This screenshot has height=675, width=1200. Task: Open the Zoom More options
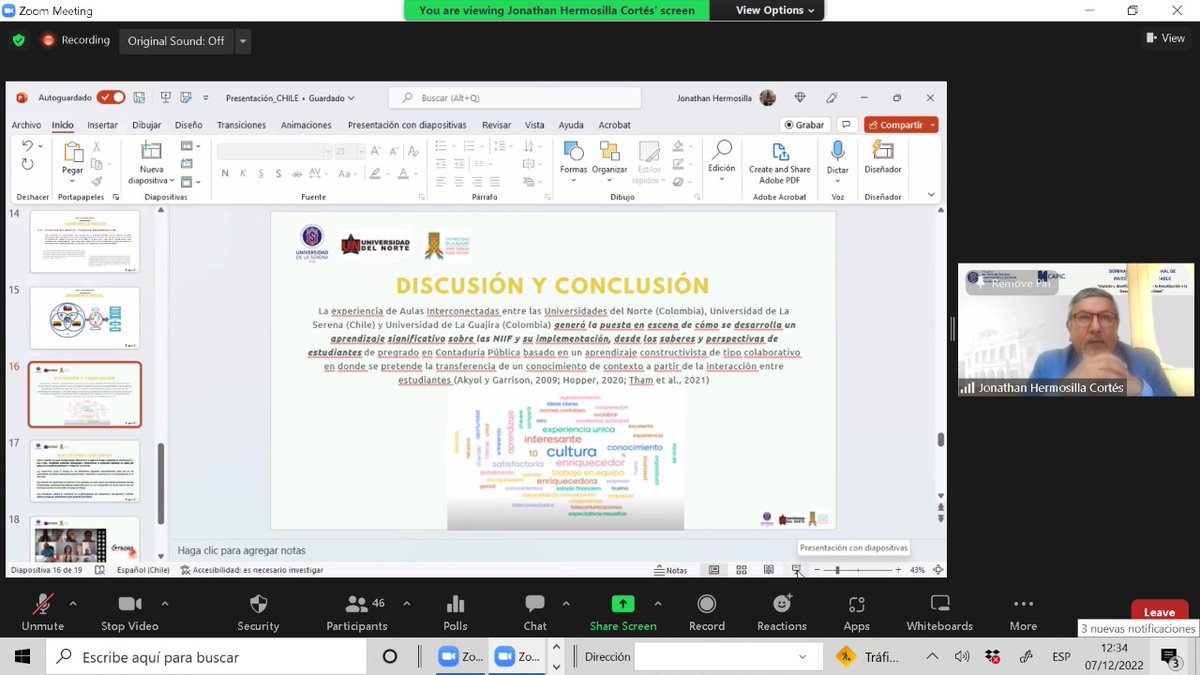click(1023, 612)
